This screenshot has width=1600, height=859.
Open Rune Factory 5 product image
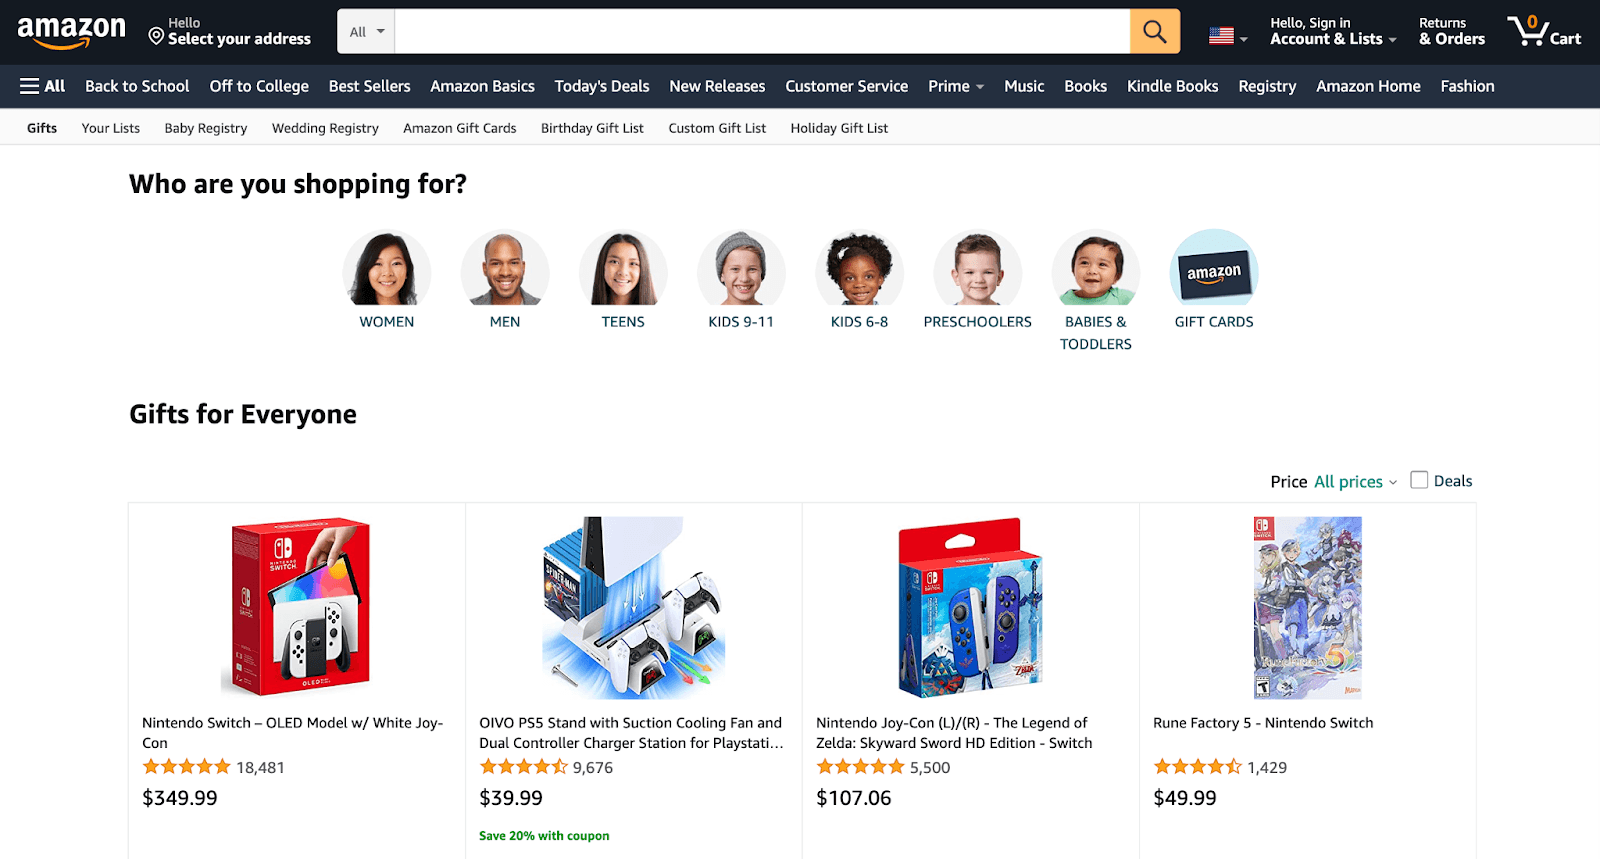1307,607
